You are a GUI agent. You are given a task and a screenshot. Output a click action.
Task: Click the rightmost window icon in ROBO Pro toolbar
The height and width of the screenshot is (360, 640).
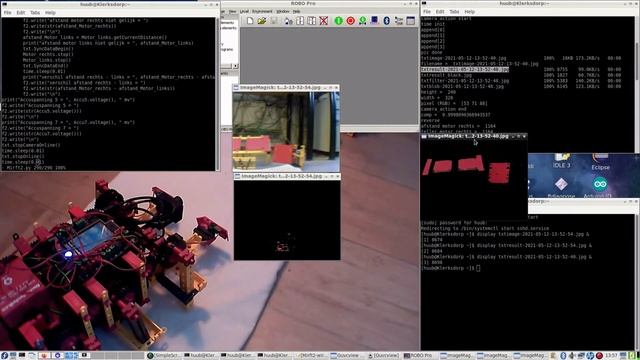click(411, 20)
